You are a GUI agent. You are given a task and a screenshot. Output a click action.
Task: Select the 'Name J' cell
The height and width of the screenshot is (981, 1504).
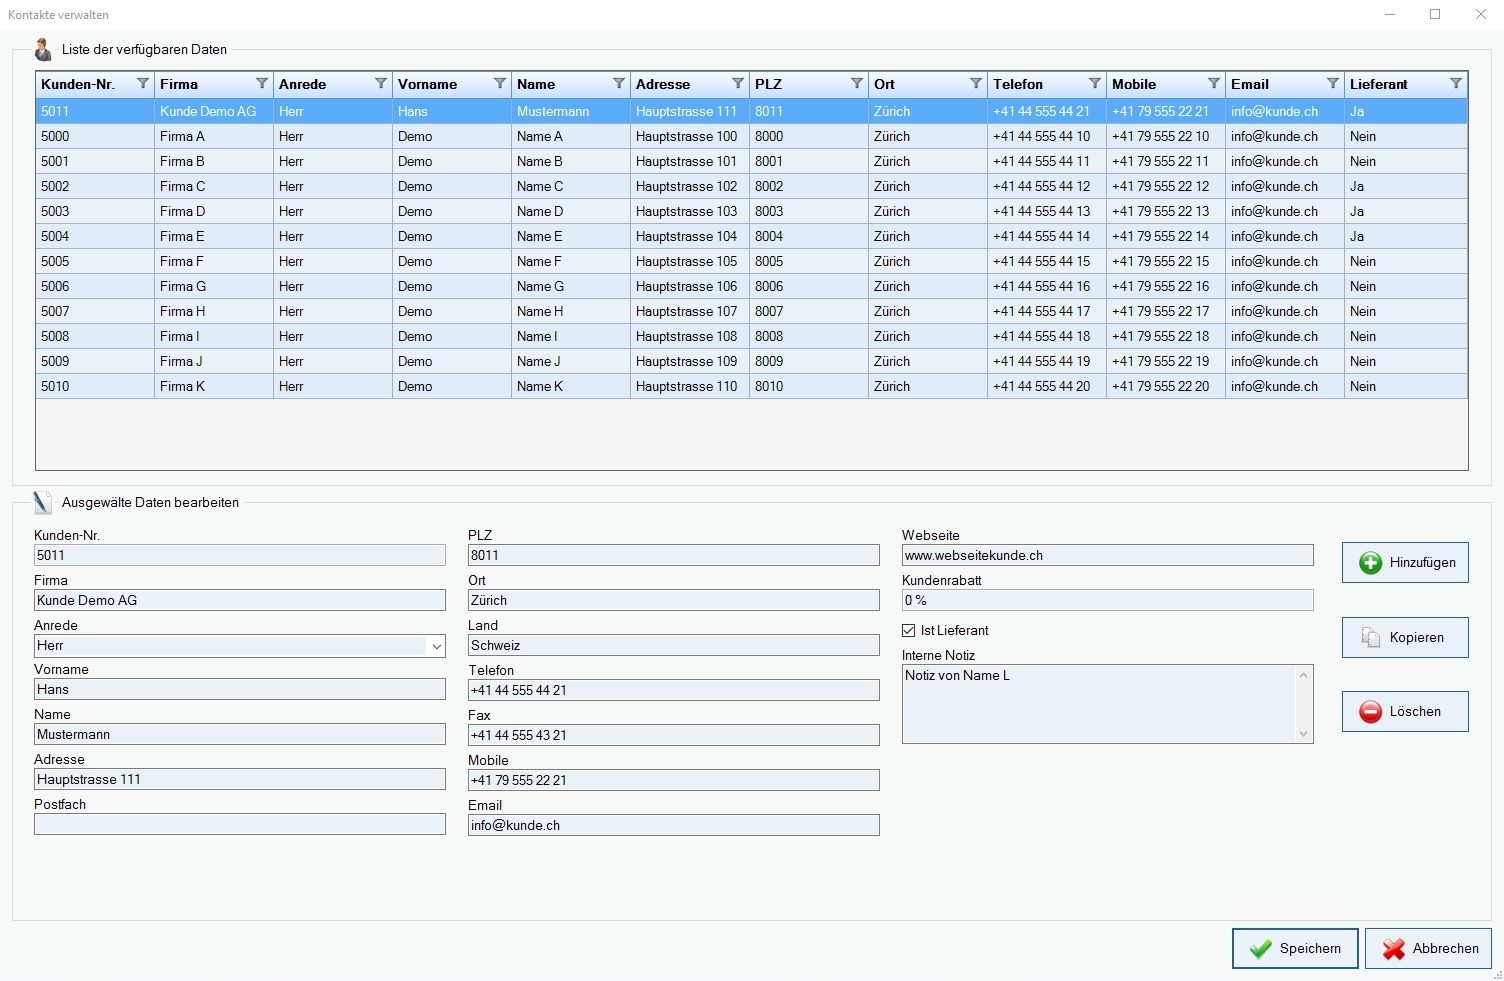570,361
